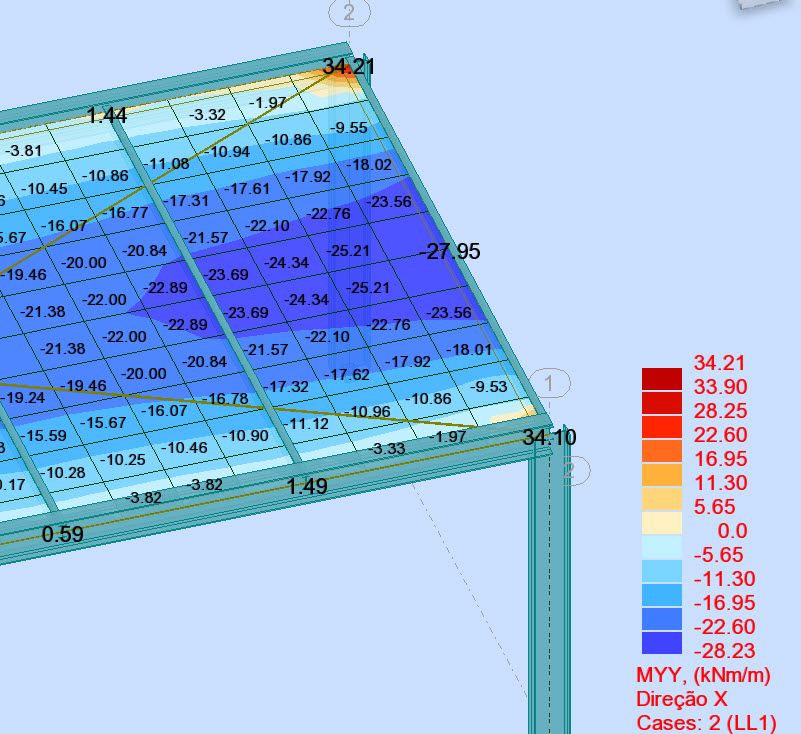Click the -28.23 legend minimum value
This screenshot has width=801, height=734.
pyautogui.click(x=724, y=651)
